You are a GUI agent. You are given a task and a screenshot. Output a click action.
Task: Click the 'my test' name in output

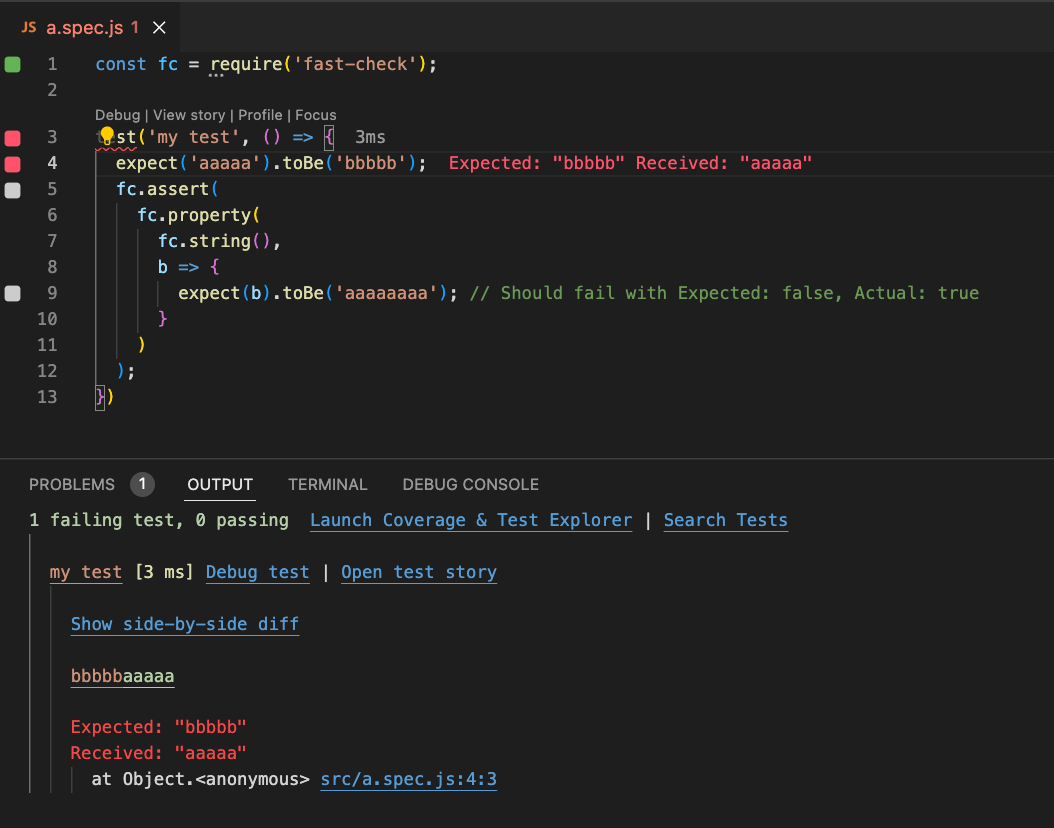coord(86,572)
